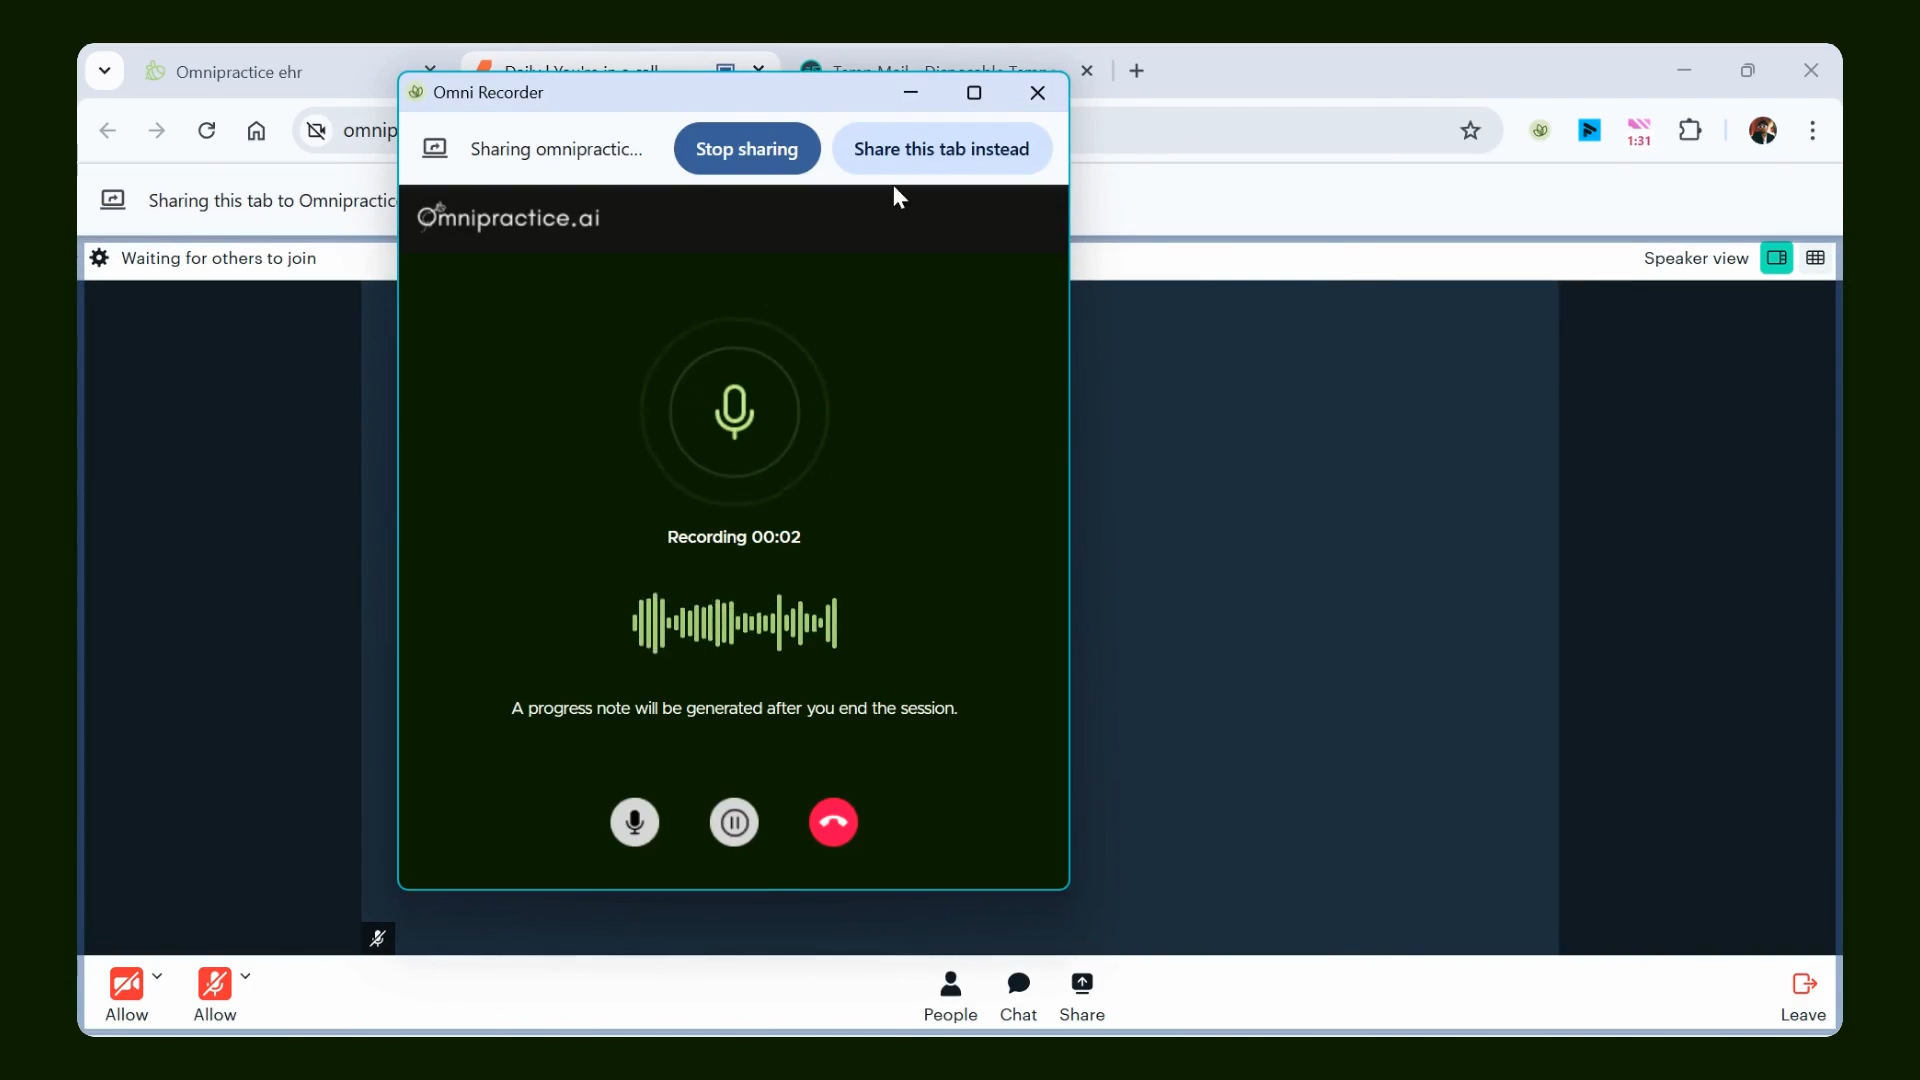Viewport: 1920px width, 1080px height.
Task: Click Share this tab instead
Action: click(x=941, y=149)
